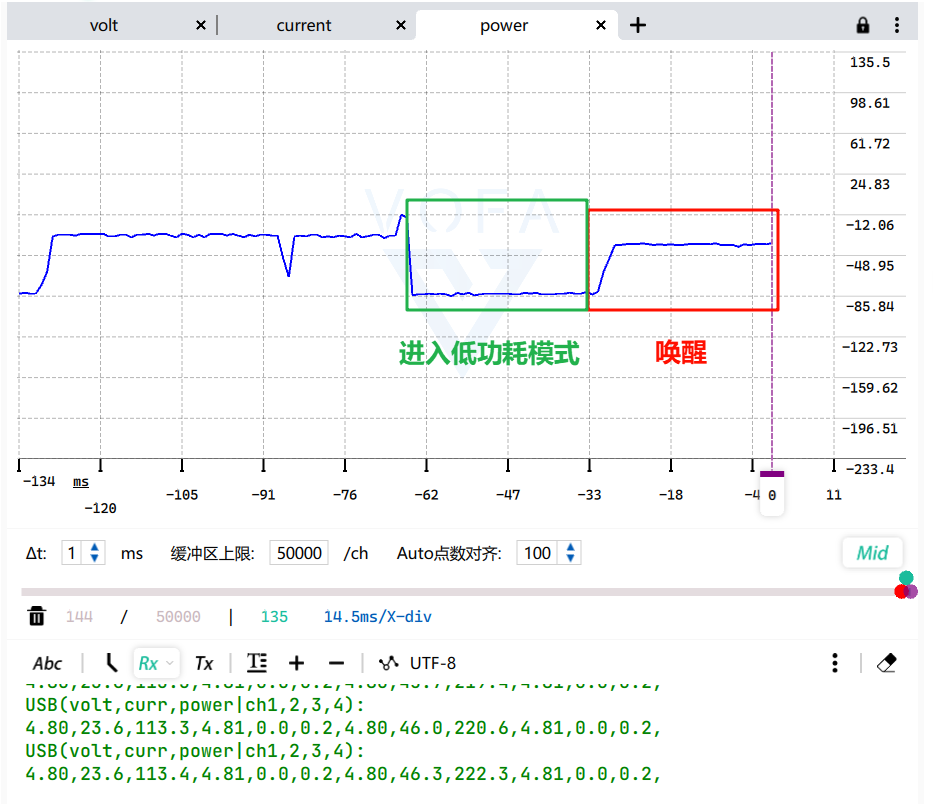Clear buffer with trash can icon
Viewport: 933px width, 804px height.
(x=36, y=616)
